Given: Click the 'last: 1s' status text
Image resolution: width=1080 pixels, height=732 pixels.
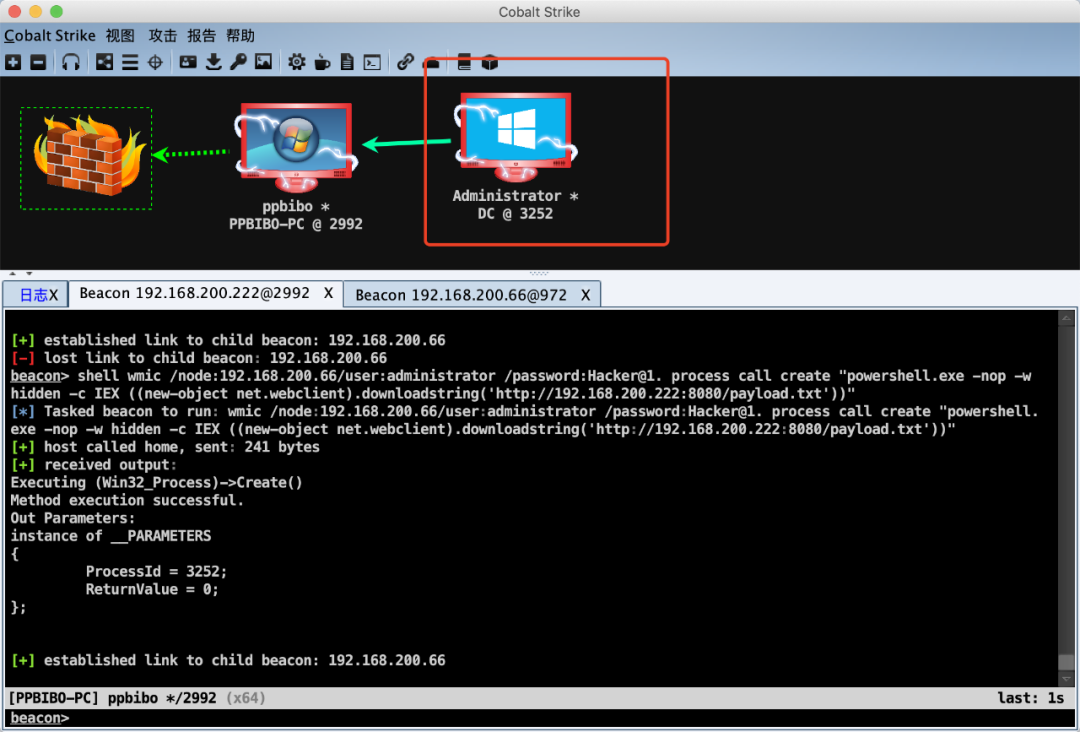Looking at the screenshot, I should coord(1031,698).
